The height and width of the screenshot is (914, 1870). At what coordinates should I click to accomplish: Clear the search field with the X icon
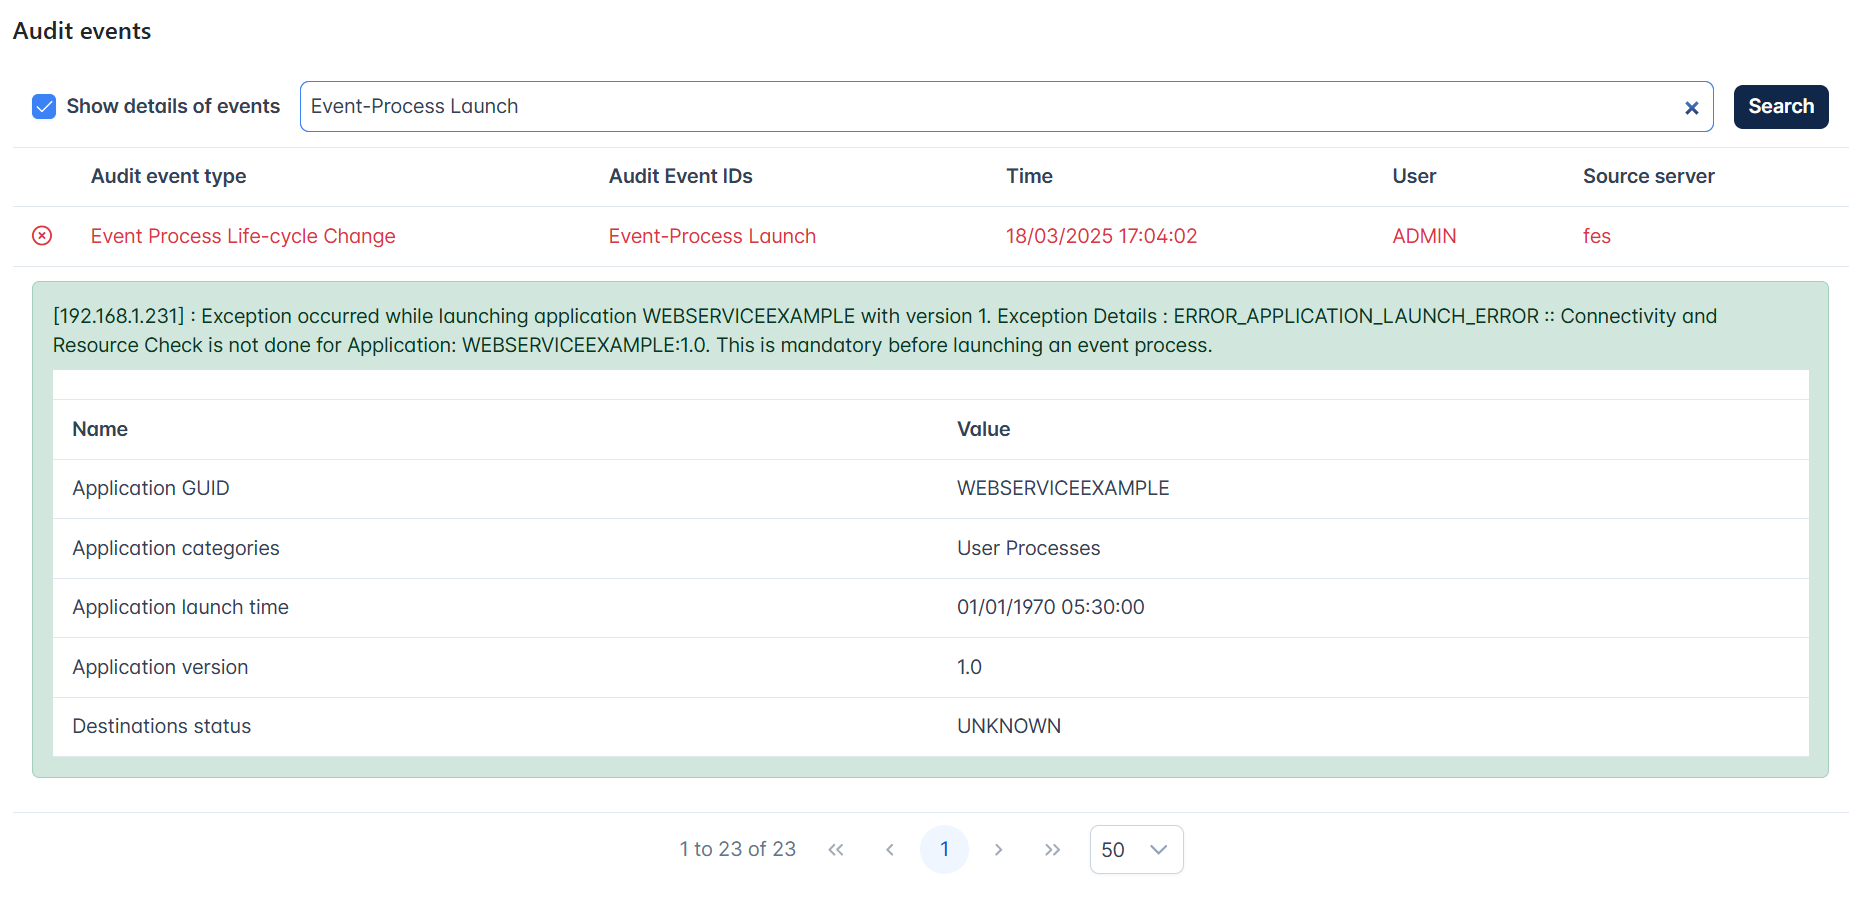(x=1691, y=108)
